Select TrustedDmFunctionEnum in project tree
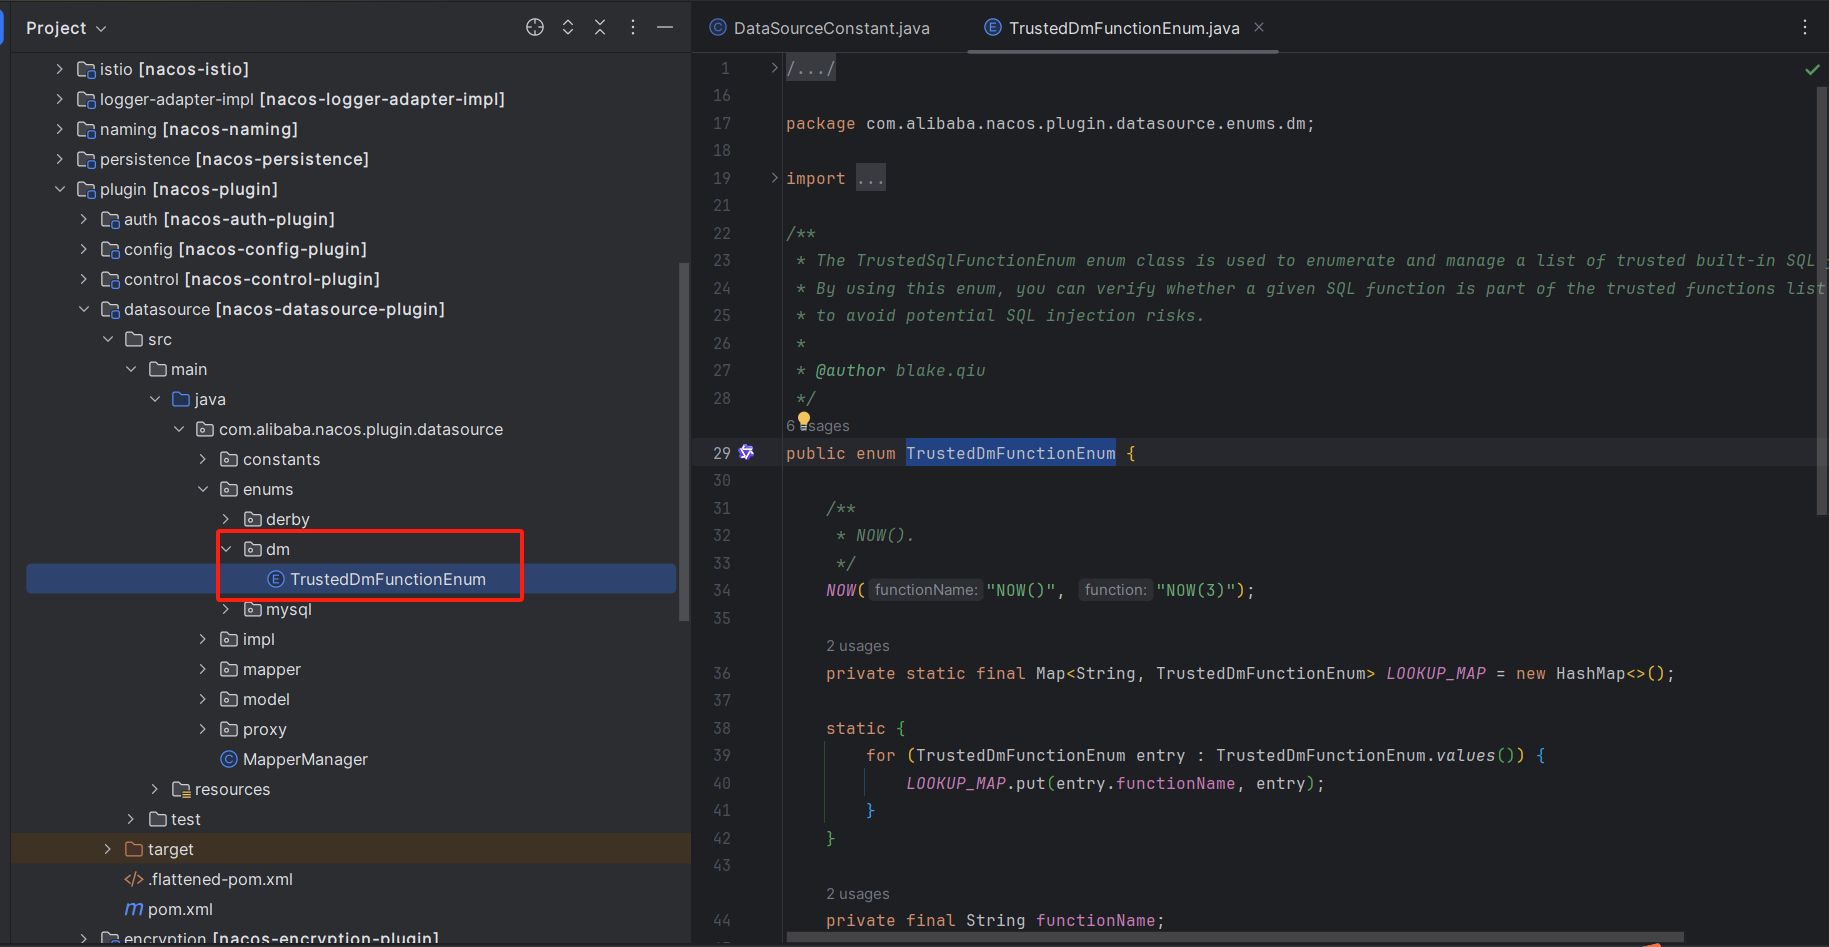 [377, 579]
